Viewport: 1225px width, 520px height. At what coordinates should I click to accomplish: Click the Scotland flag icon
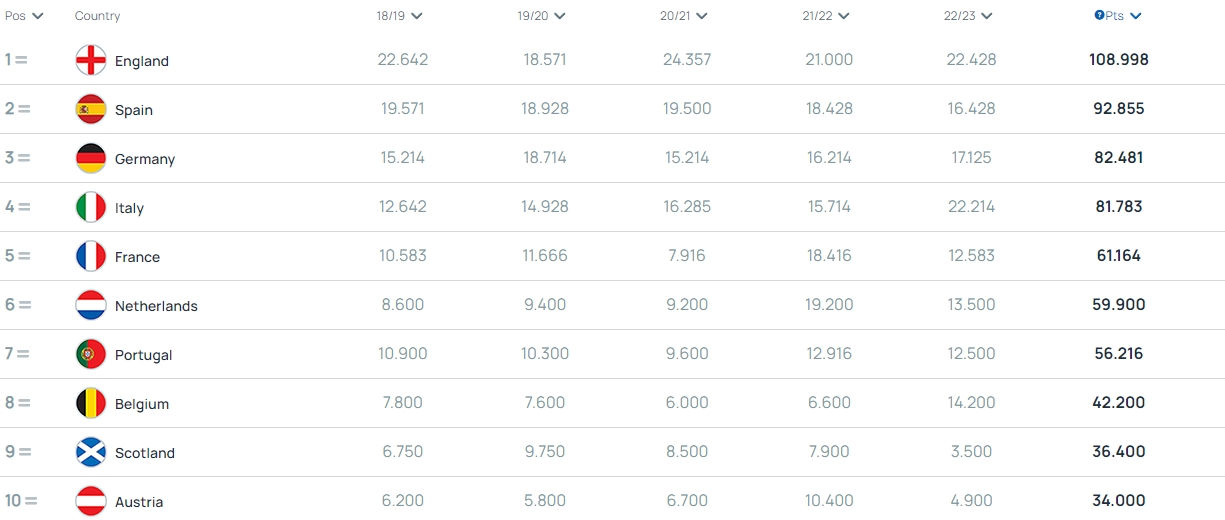pyautogui.click(x=91, y=452)
